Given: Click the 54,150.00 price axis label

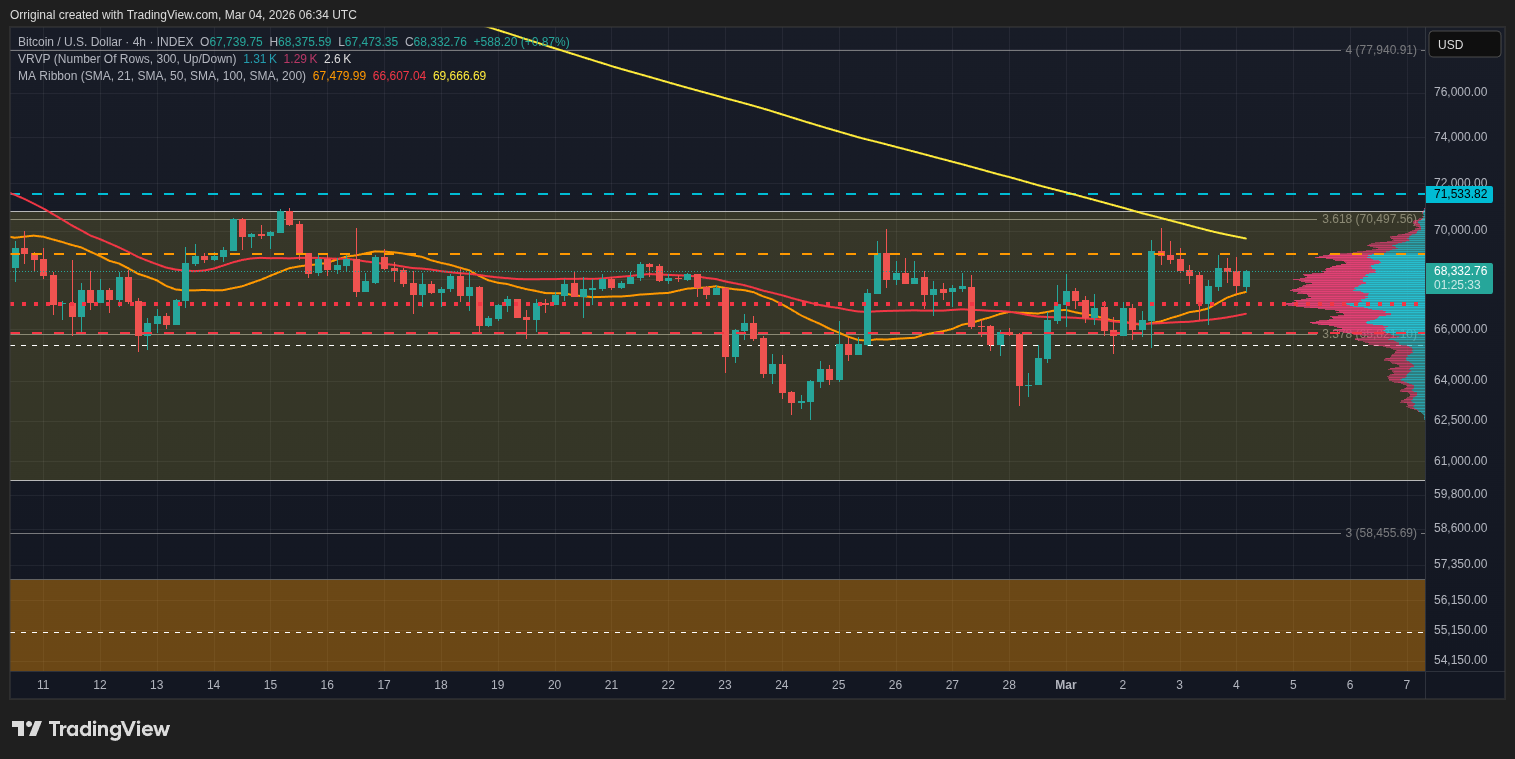Looking at the screenshot, I should [1460, 660].
